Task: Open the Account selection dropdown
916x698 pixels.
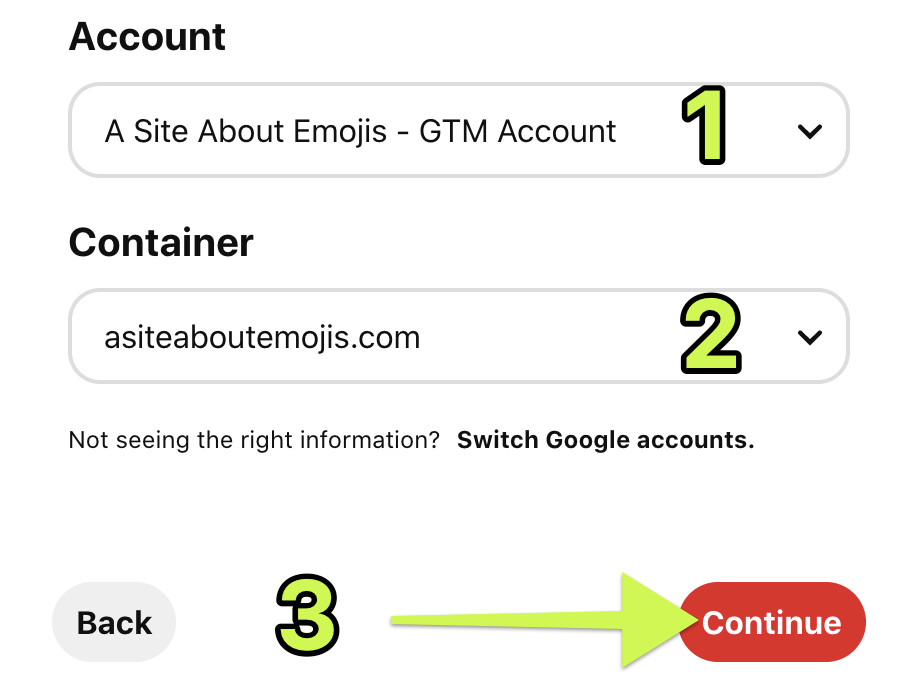Action: tap(458, 131)
